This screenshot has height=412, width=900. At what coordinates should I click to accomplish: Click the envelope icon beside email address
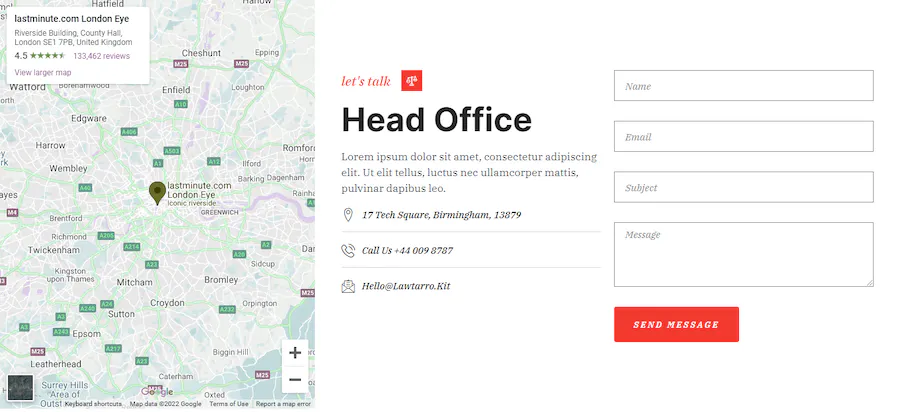[348, 286]
